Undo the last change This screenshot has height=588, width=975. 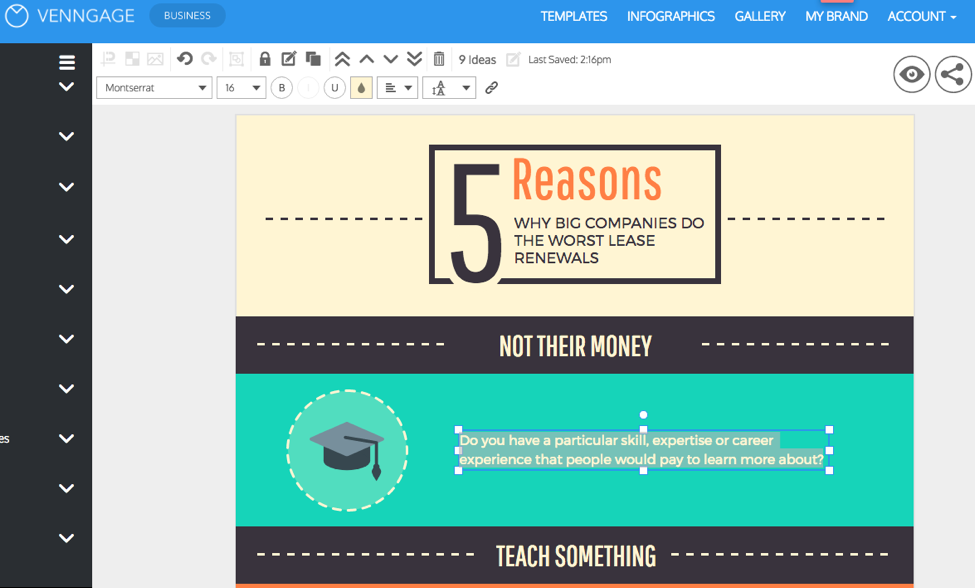[186, 58]
